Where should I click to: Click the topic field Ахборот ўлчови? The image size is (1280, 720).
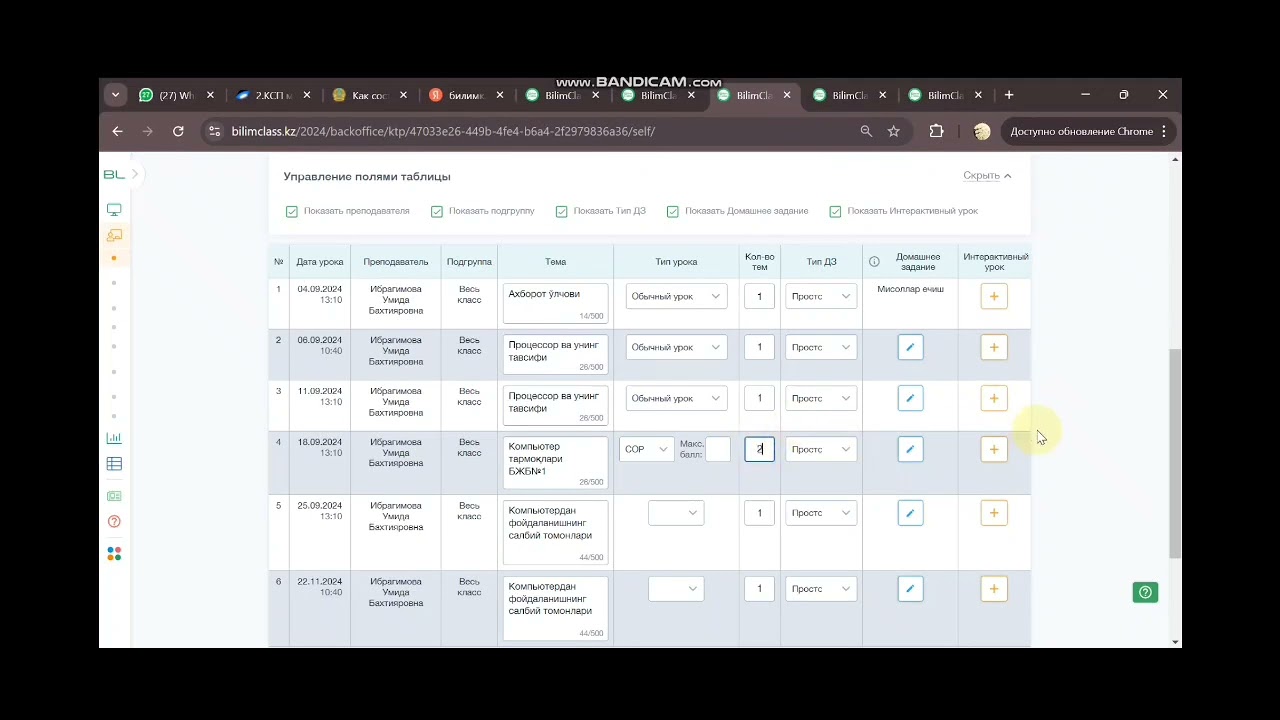pos(555,303)
